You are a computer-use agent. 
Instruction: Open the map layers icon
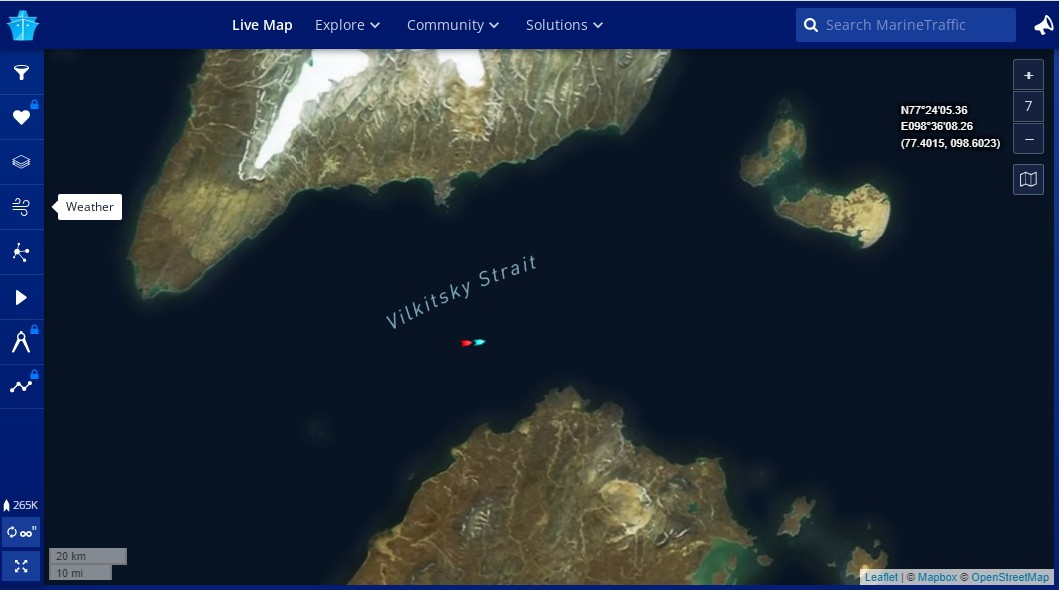coord(22,162)
